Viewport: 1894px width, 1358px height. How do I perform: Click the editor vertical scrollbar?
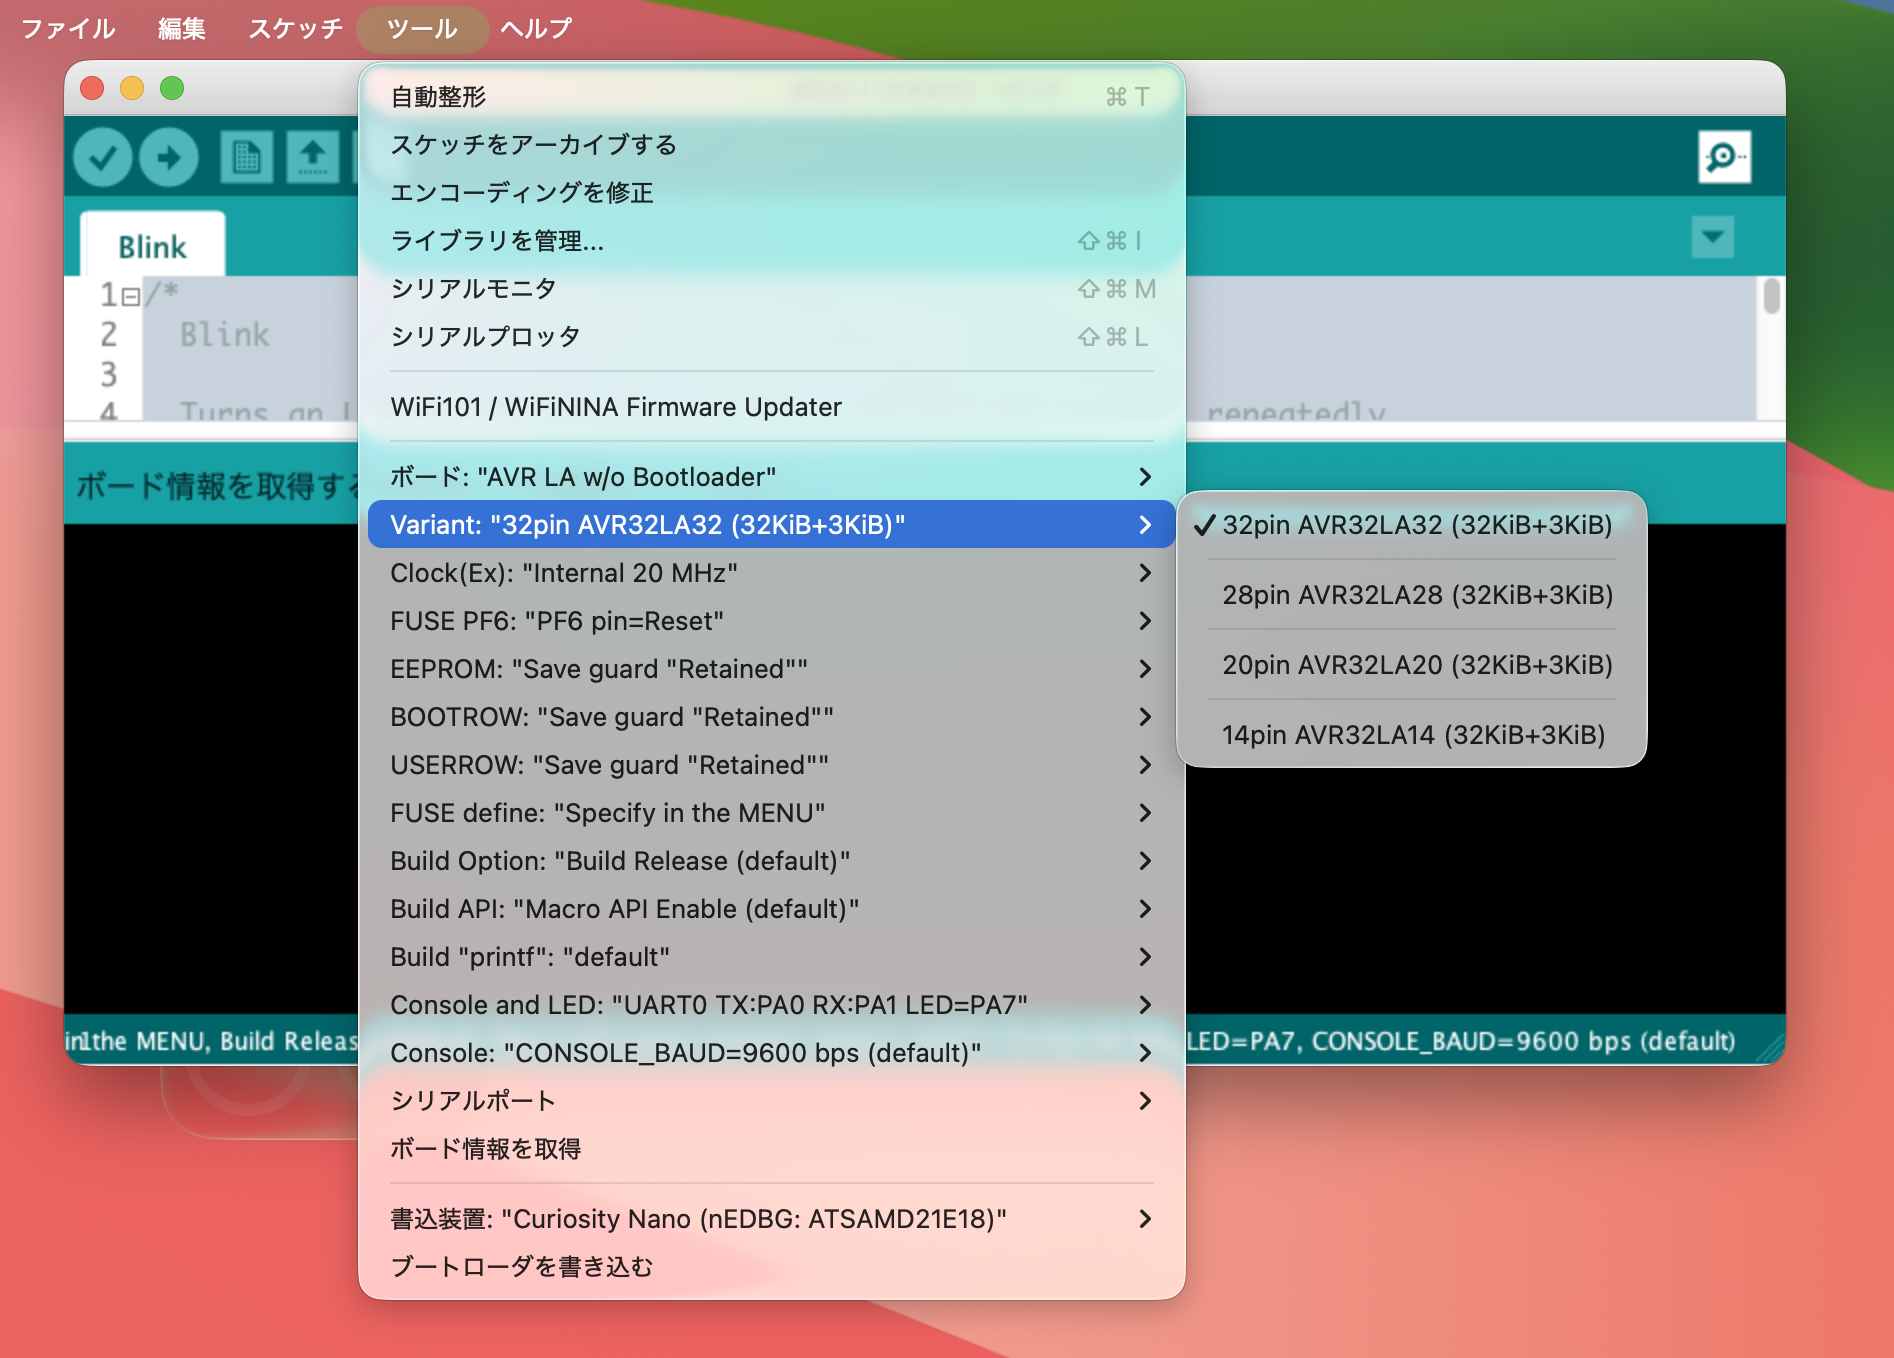1772,296
